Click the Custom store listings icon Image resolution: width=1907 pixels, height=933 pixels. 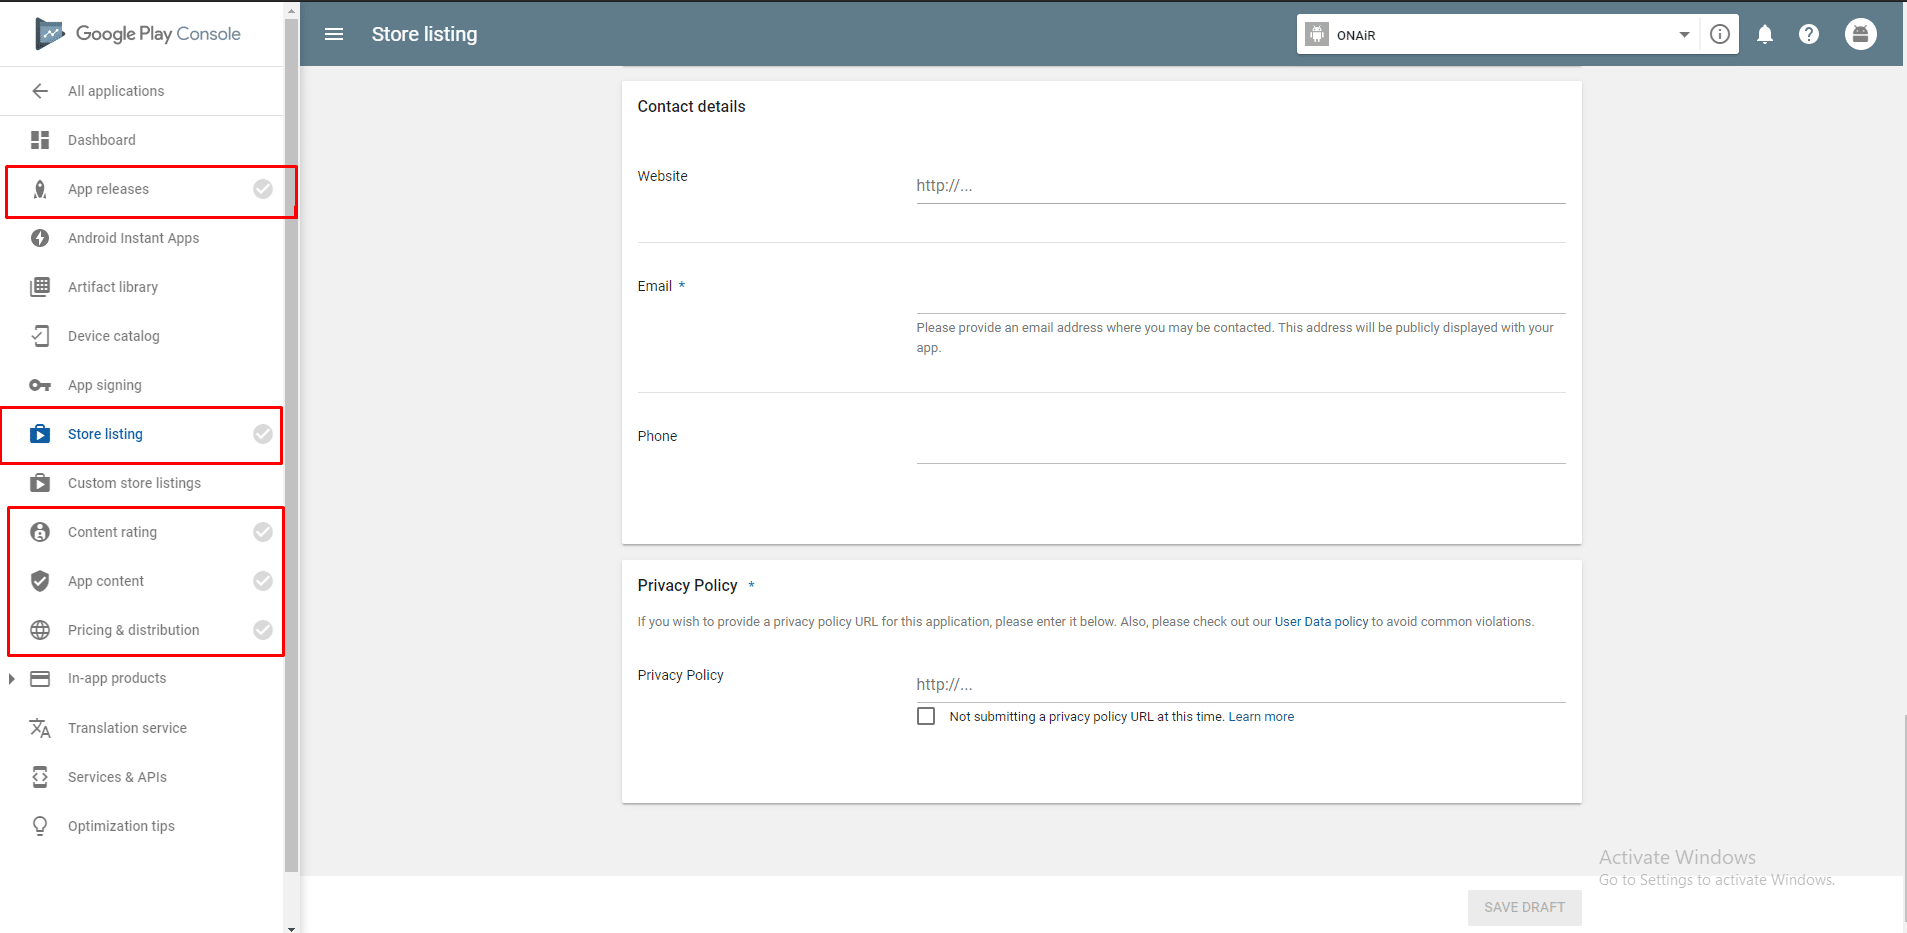(40, 483)
